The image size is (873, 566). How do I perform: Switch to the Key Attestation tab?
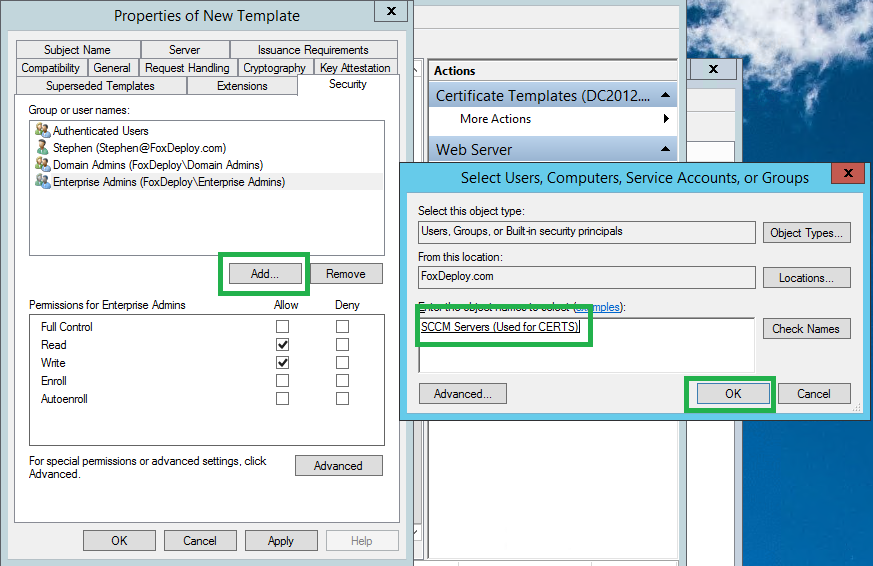[x=355, y=67]
